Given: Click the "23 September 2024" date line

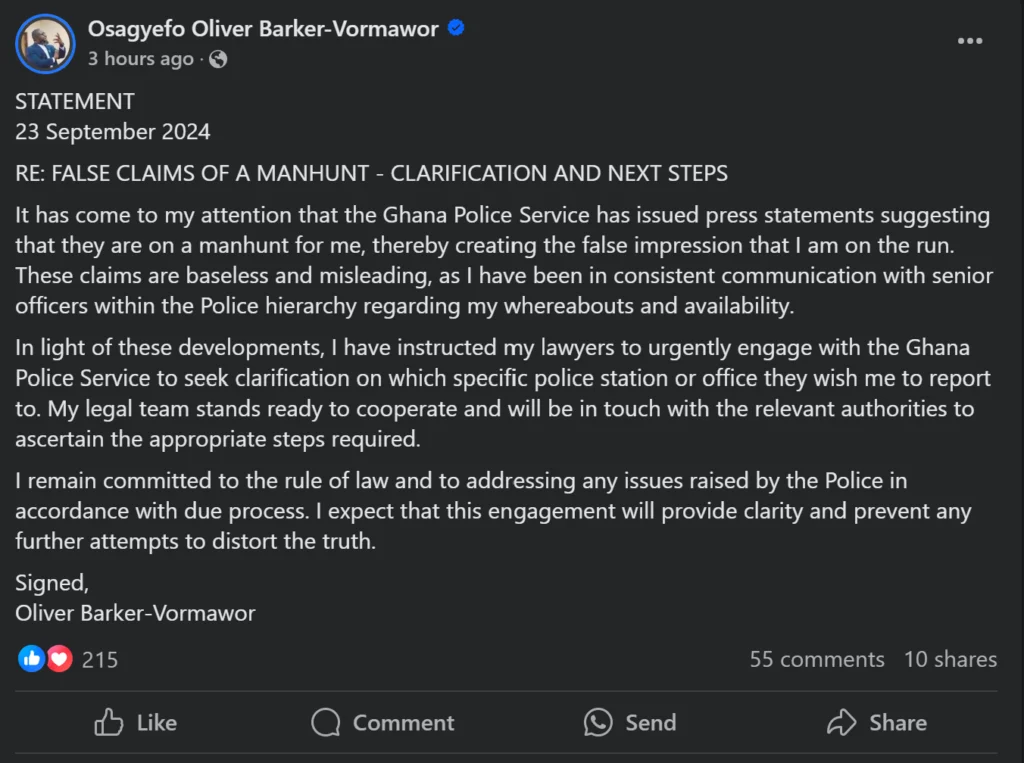Looking at the screenshot, I should coord(113,132).
